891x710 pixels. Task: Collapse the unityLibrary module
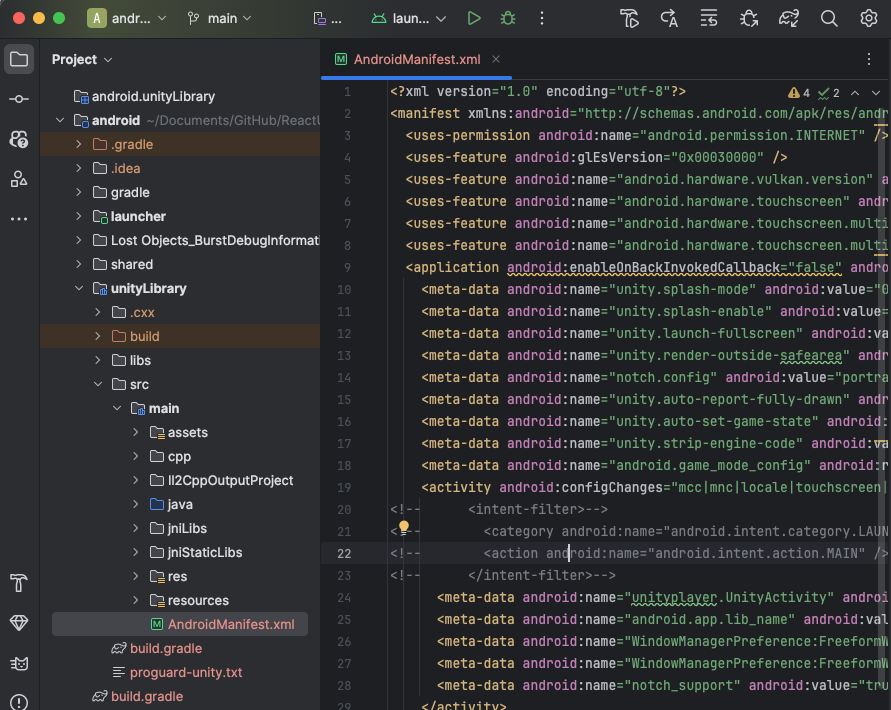pos(78,288)
